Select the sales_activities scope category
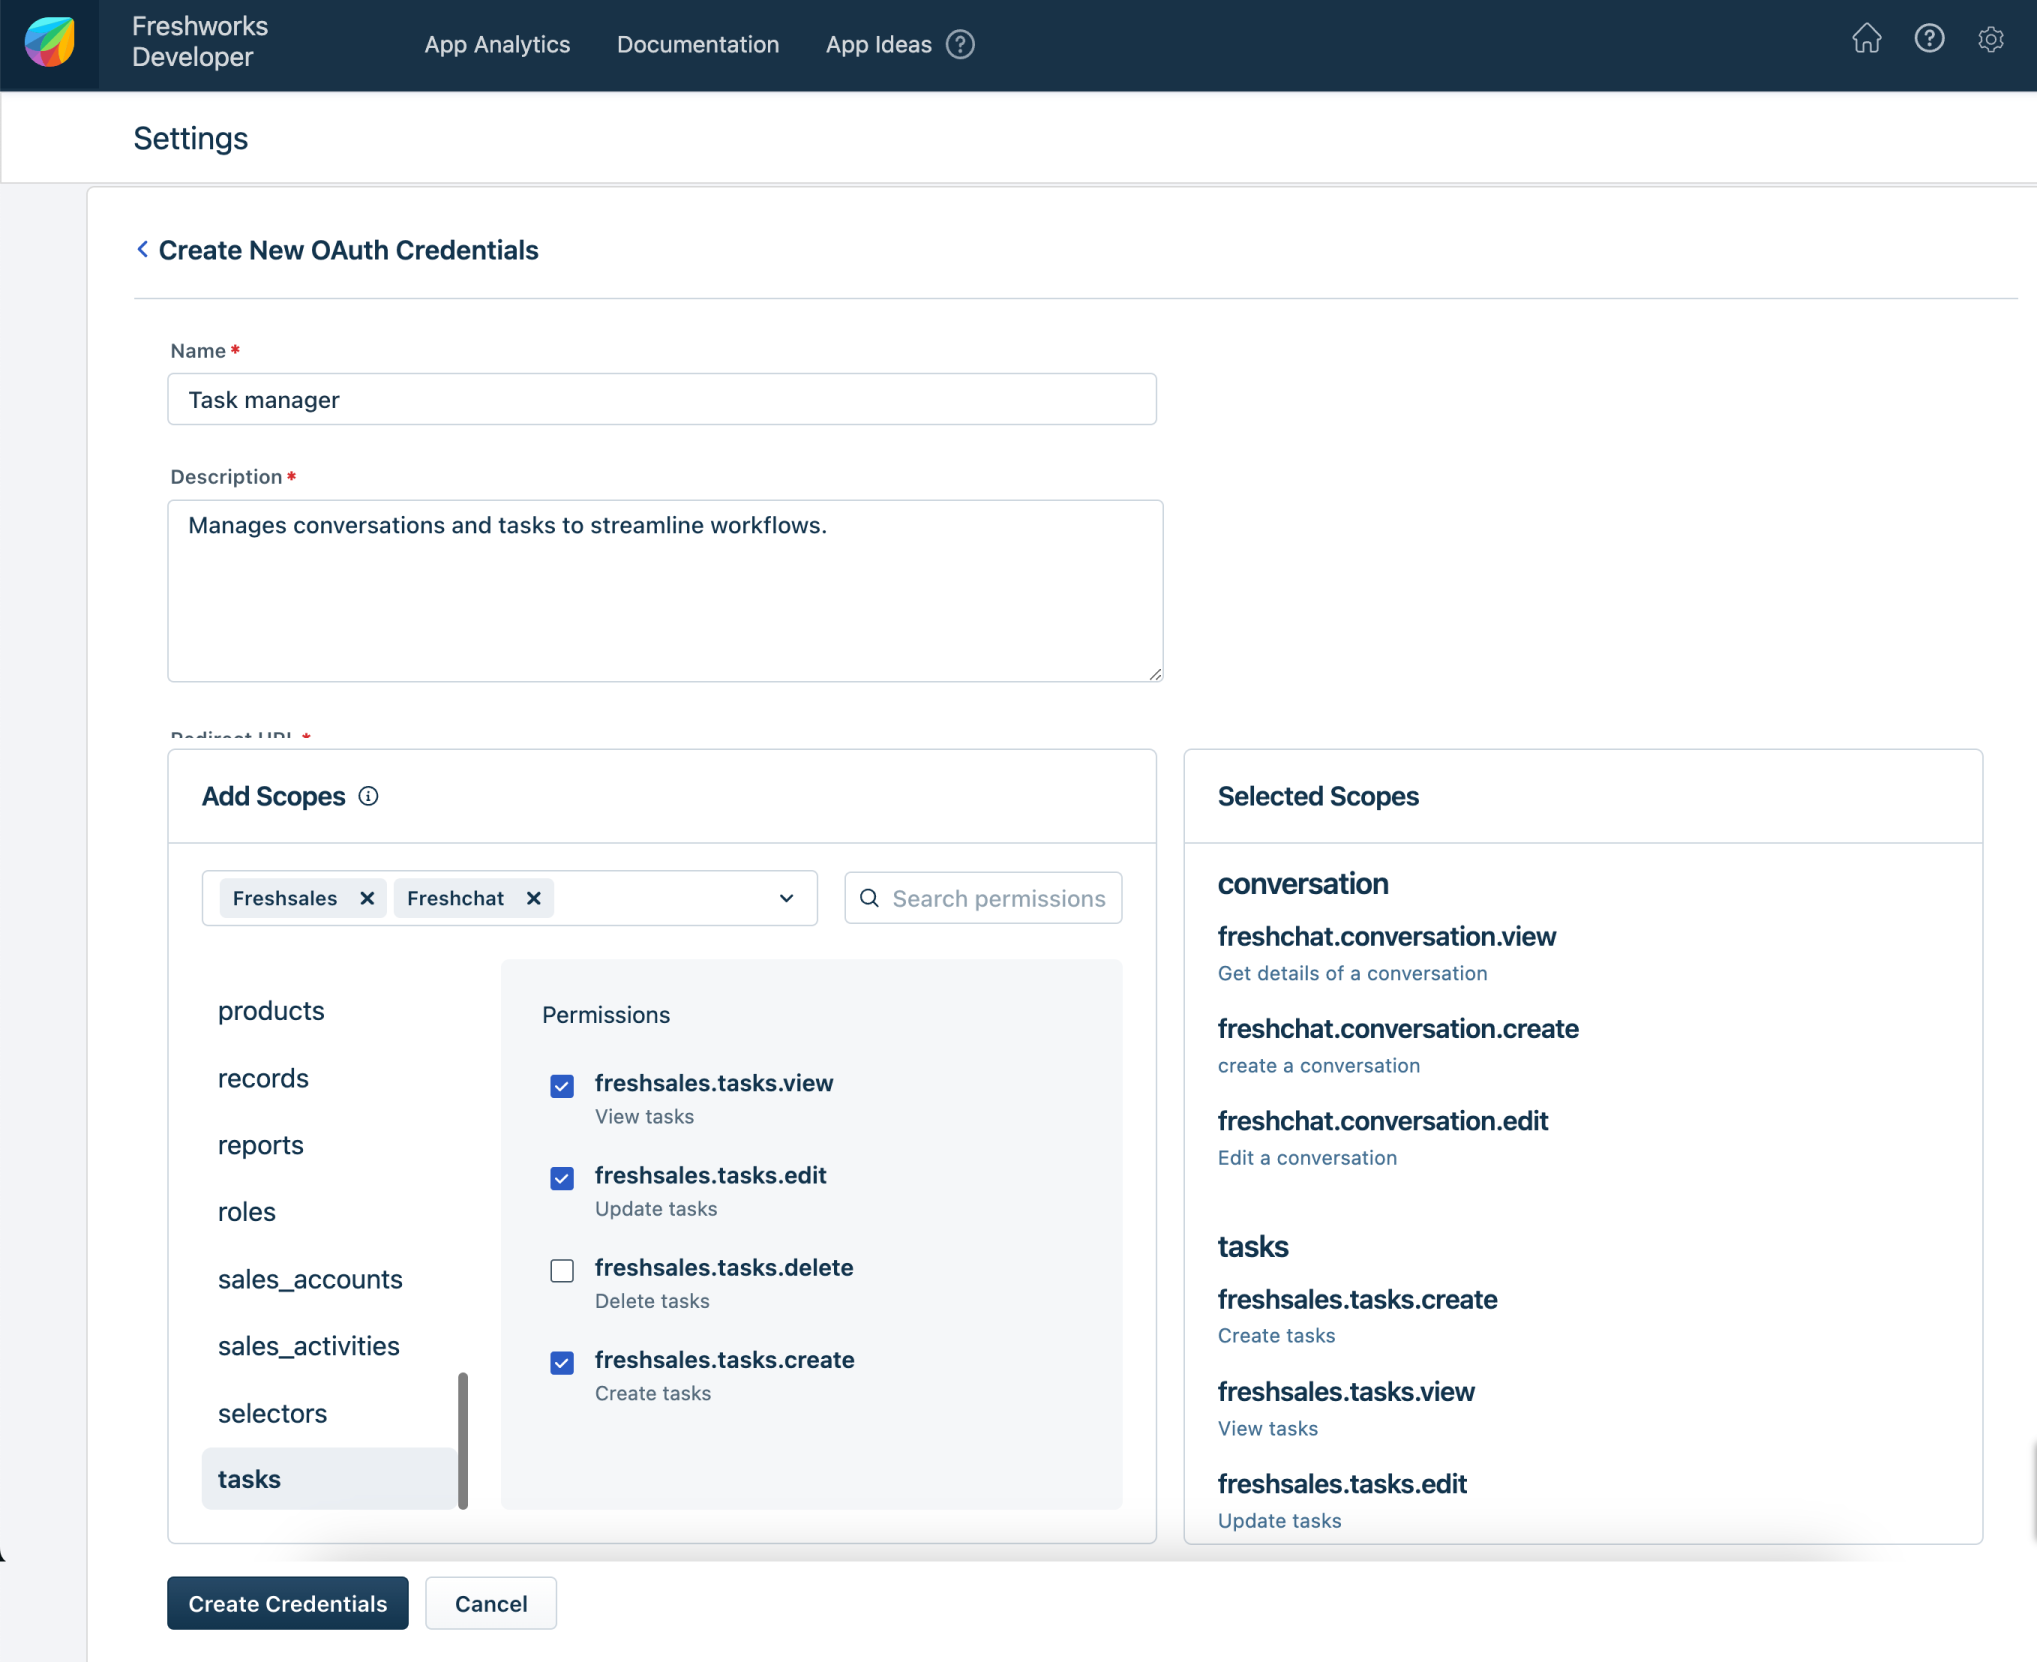Image resolution: width=2037 pixels, height=1662 pixels. pos(308,1346)
